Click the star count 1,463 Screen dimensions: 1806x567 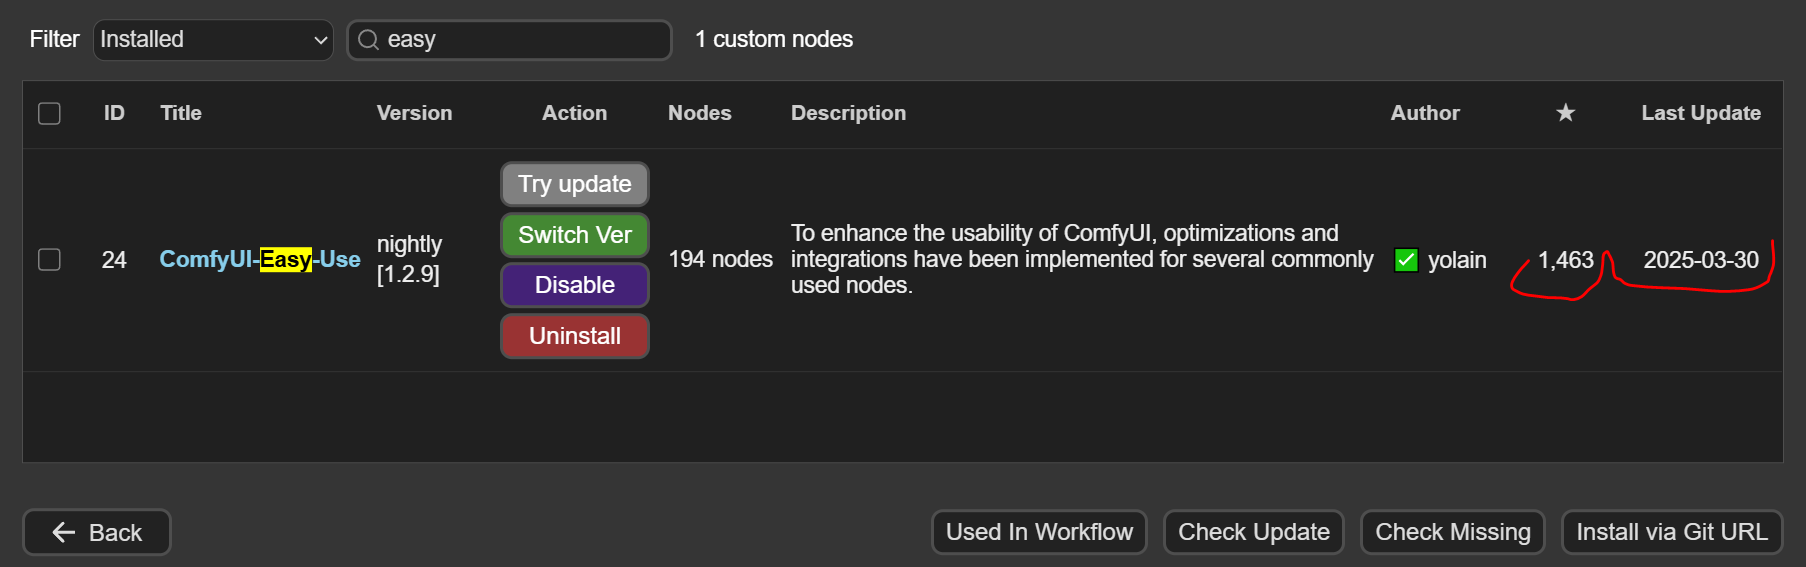pyautogui.click(x=1565, y=260)
